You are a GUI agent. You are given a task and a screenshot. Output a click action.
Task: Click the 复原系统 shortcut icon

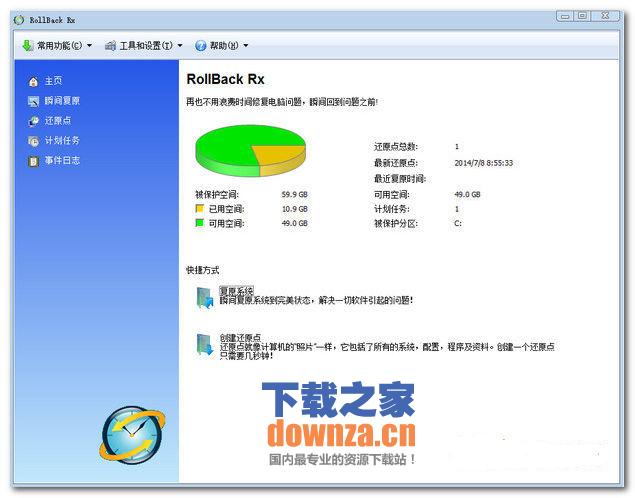pos(205,298)
